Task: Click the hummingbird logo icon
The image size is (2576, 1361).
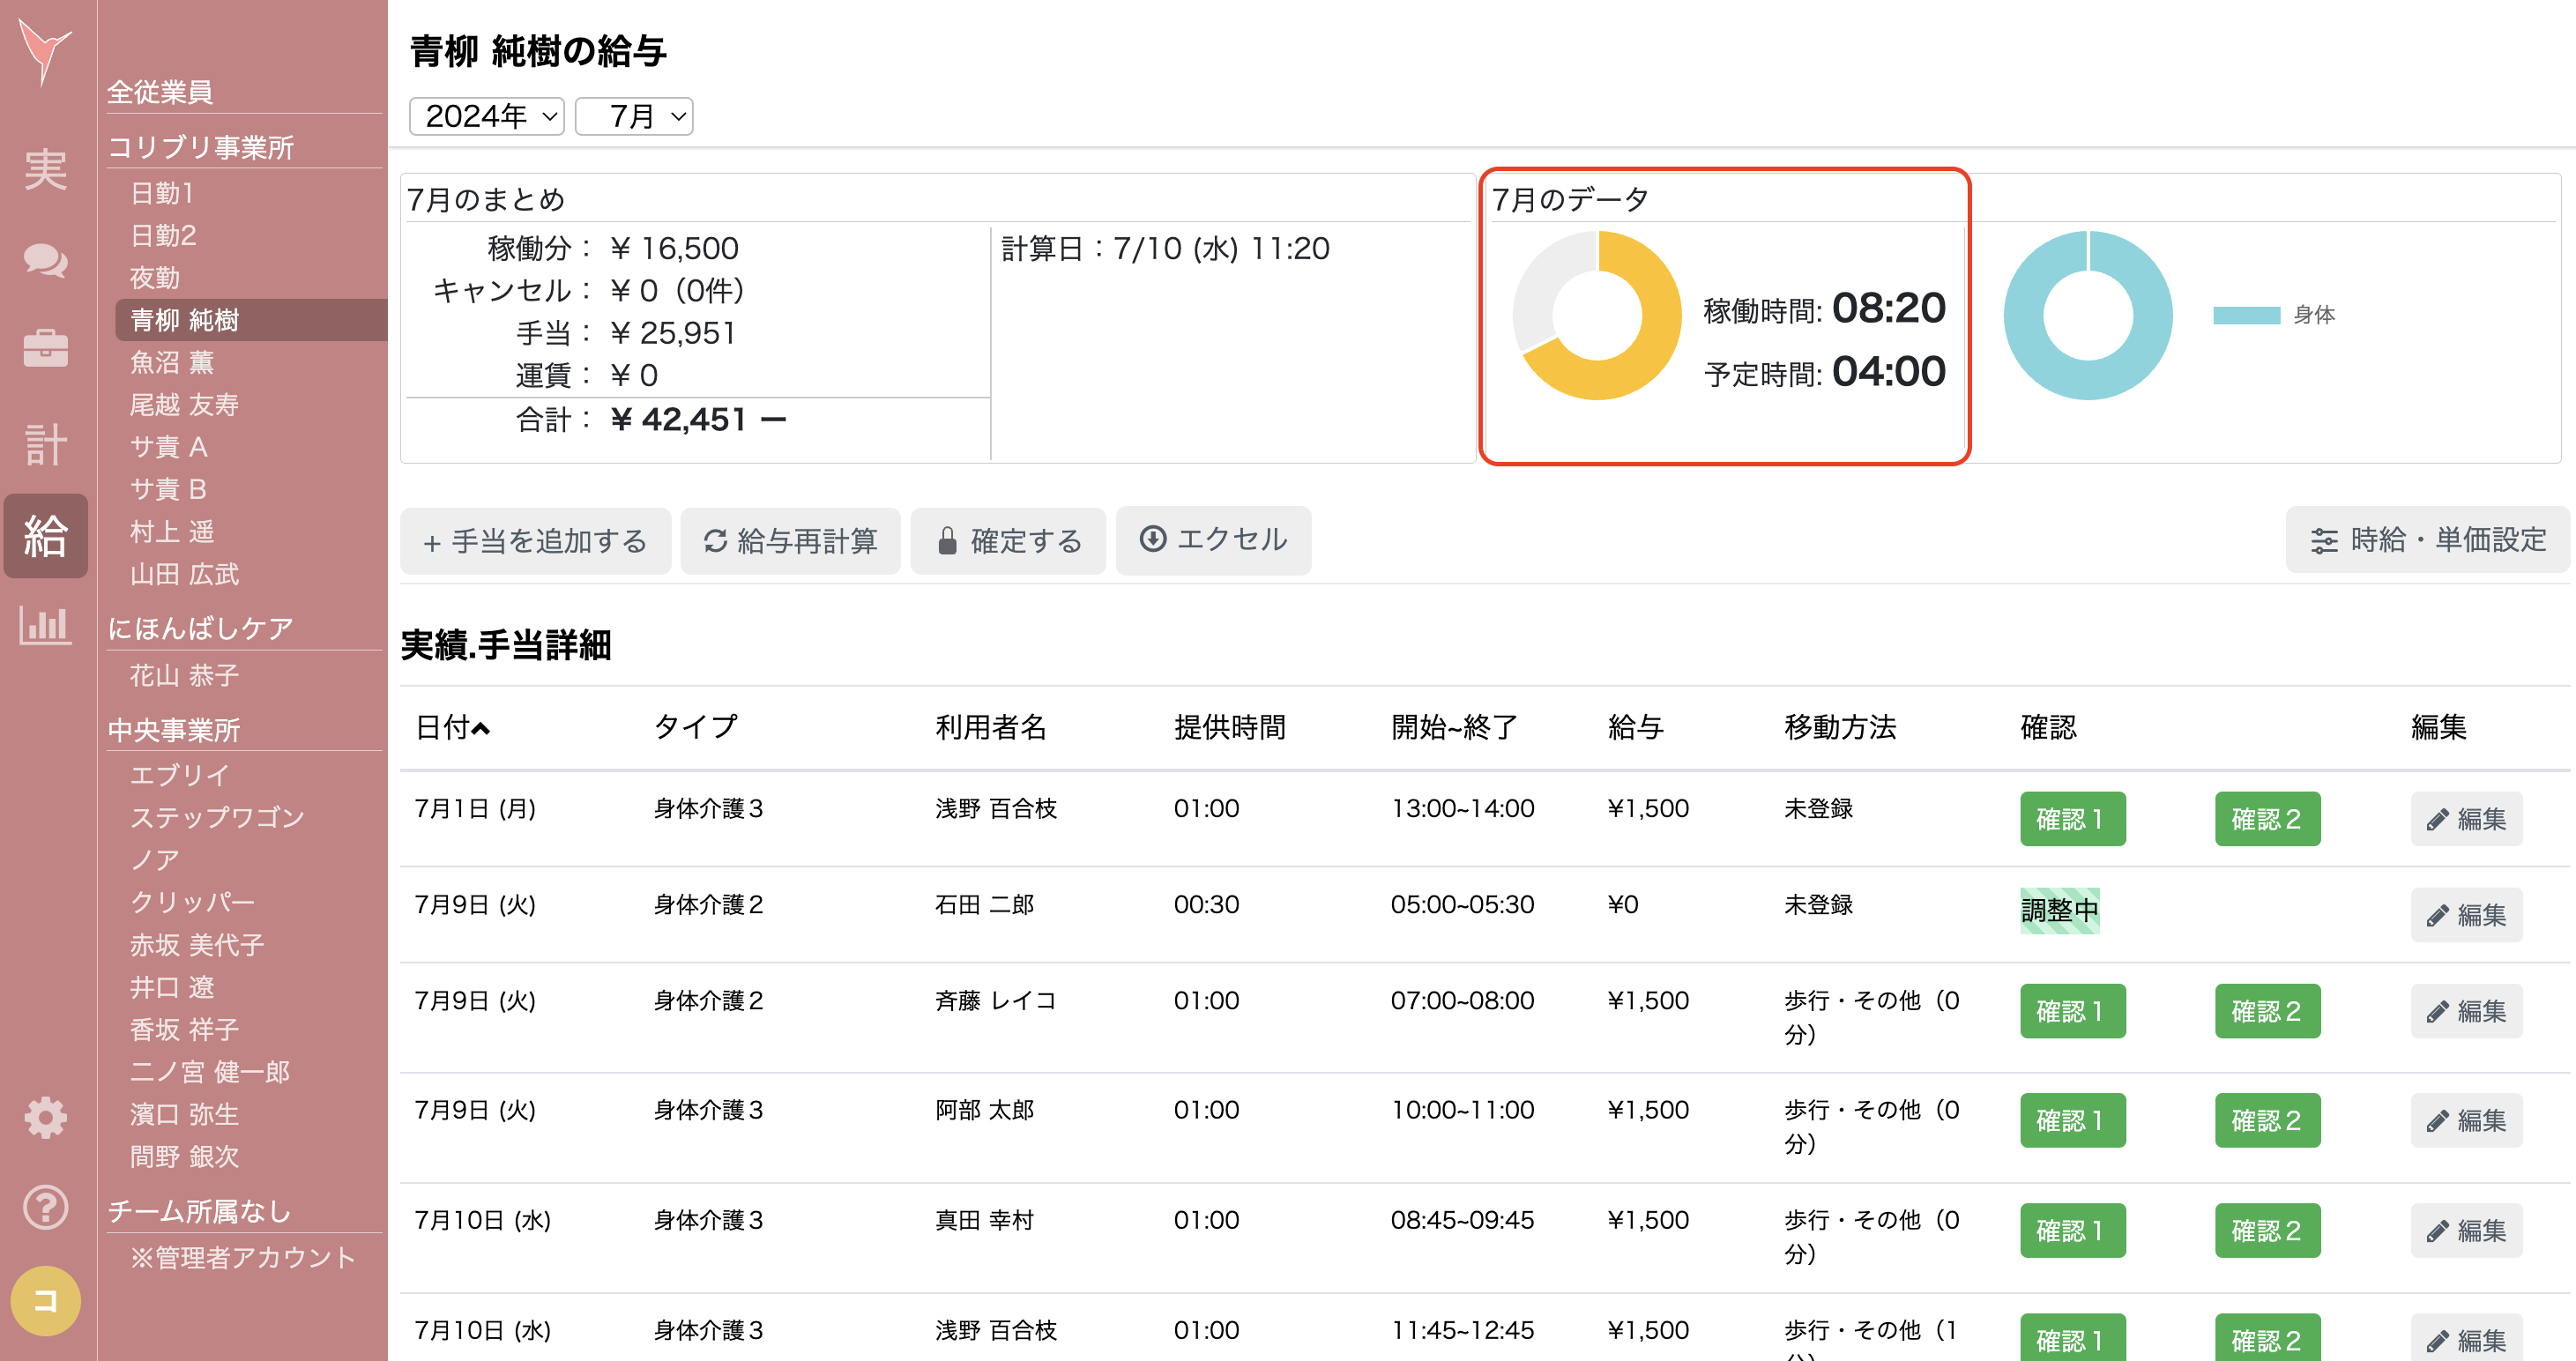Action: (x=45, y=52)
